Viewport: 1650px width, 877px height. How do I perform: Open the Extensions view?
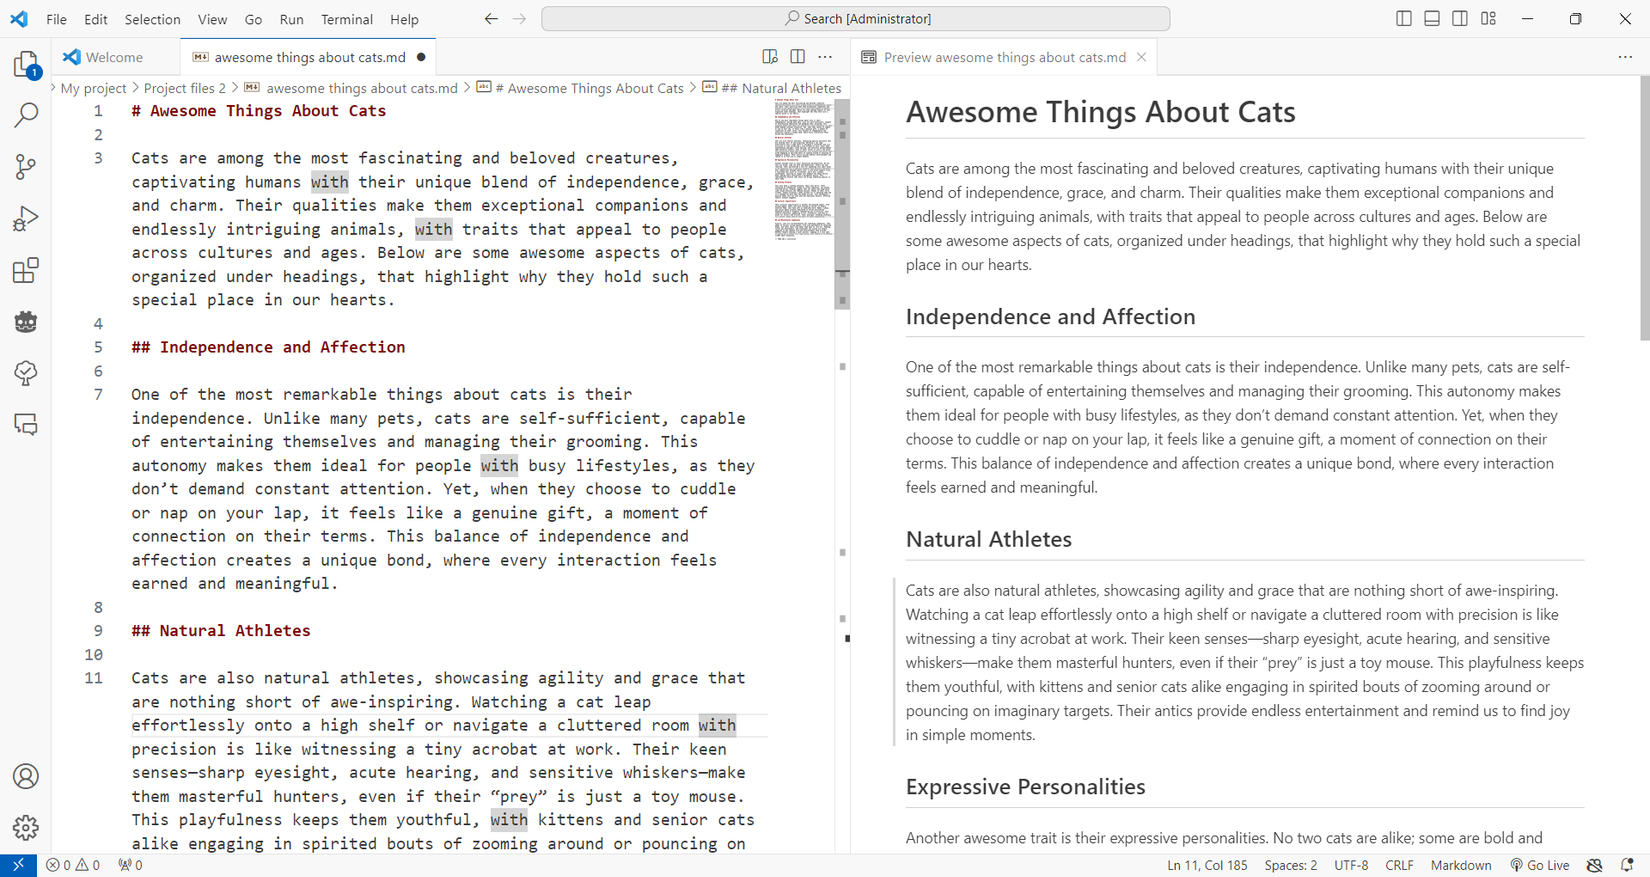tap(26, 271)
